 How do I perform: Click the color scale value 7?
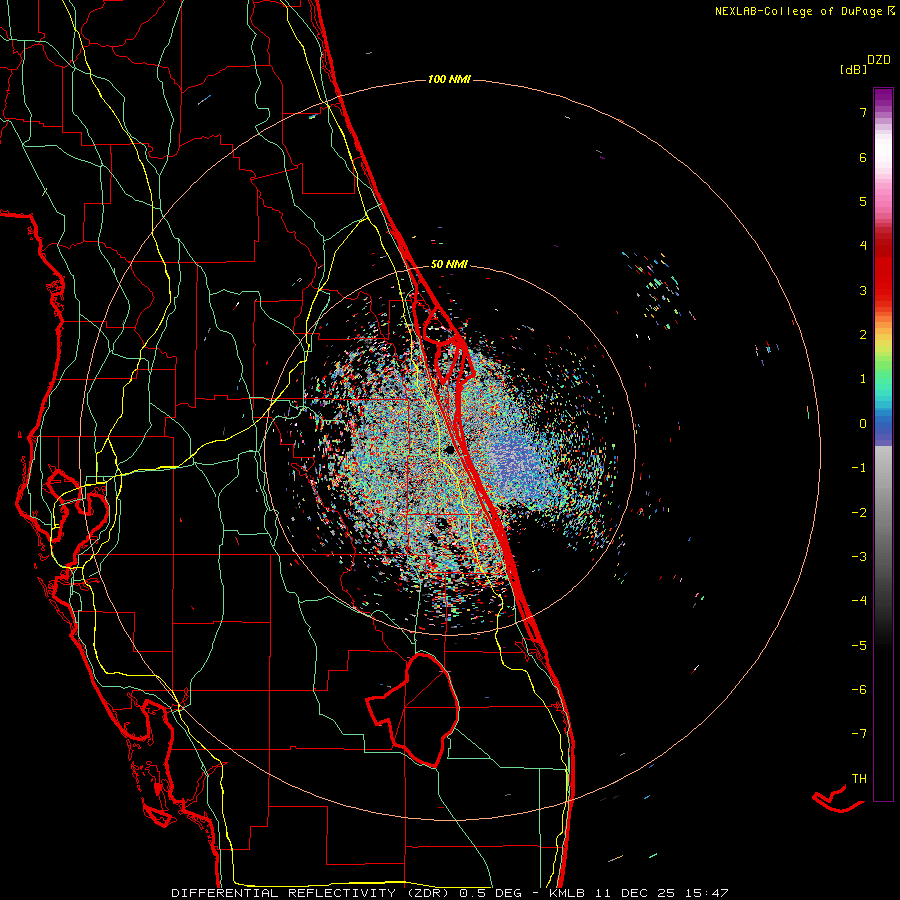point(863,112)
